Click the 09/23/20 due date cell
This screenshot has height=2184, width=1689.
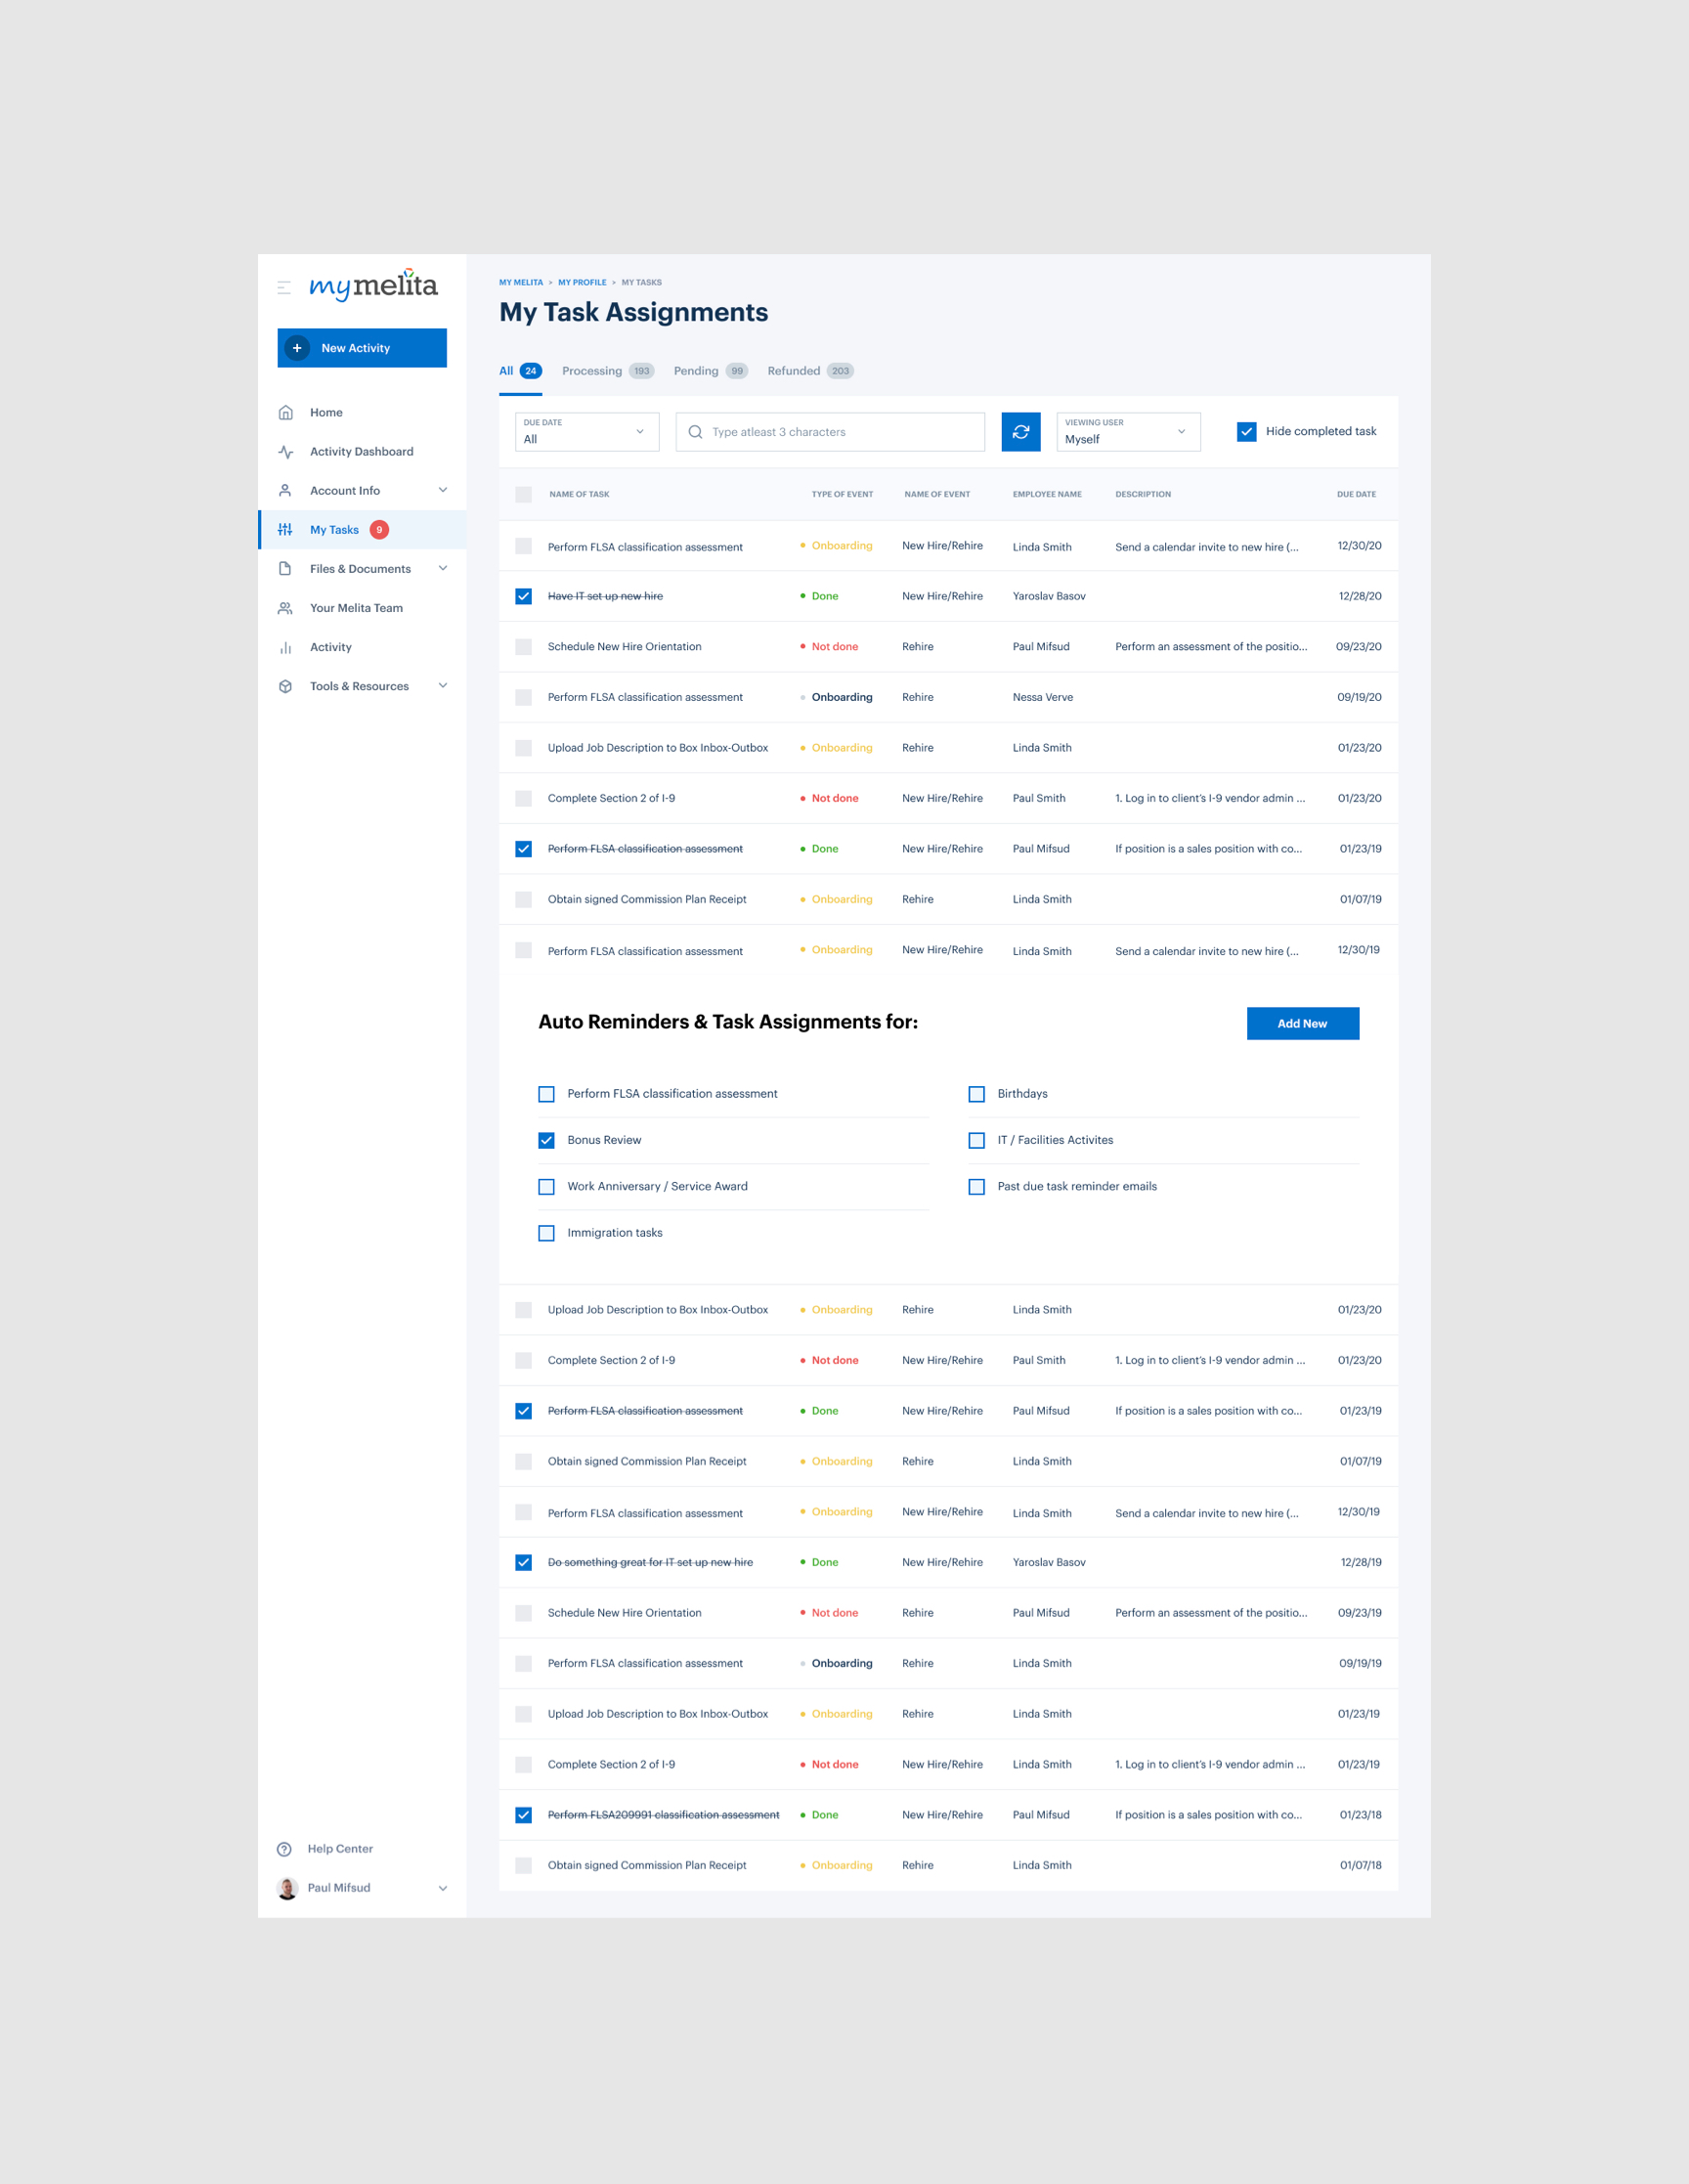pyautogui.click(x=1358, y=647)
